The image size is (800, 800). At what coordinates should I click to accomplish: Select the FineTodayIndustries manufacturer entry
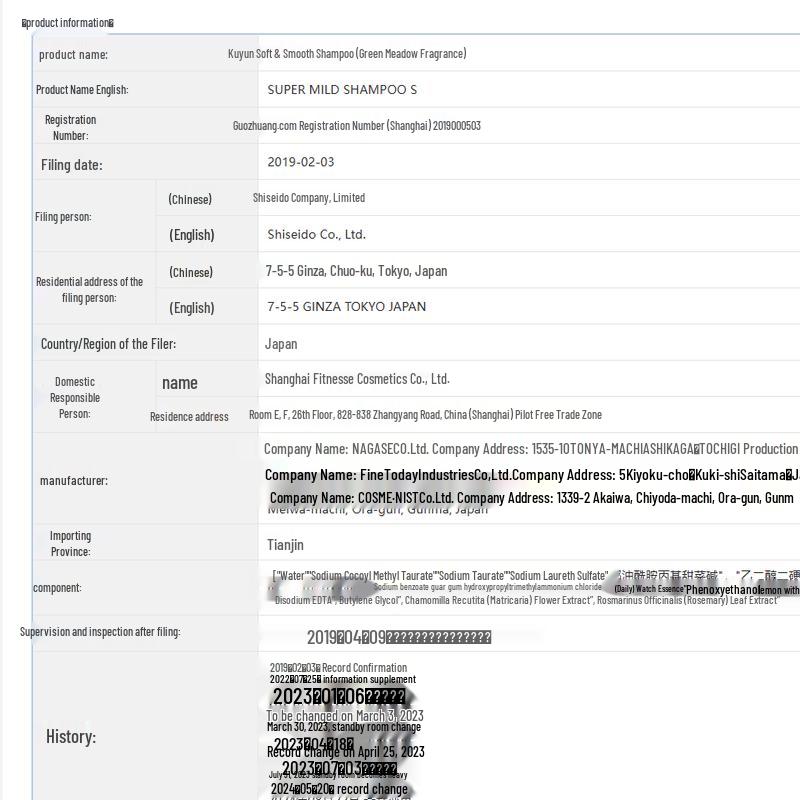pos(530,475)
